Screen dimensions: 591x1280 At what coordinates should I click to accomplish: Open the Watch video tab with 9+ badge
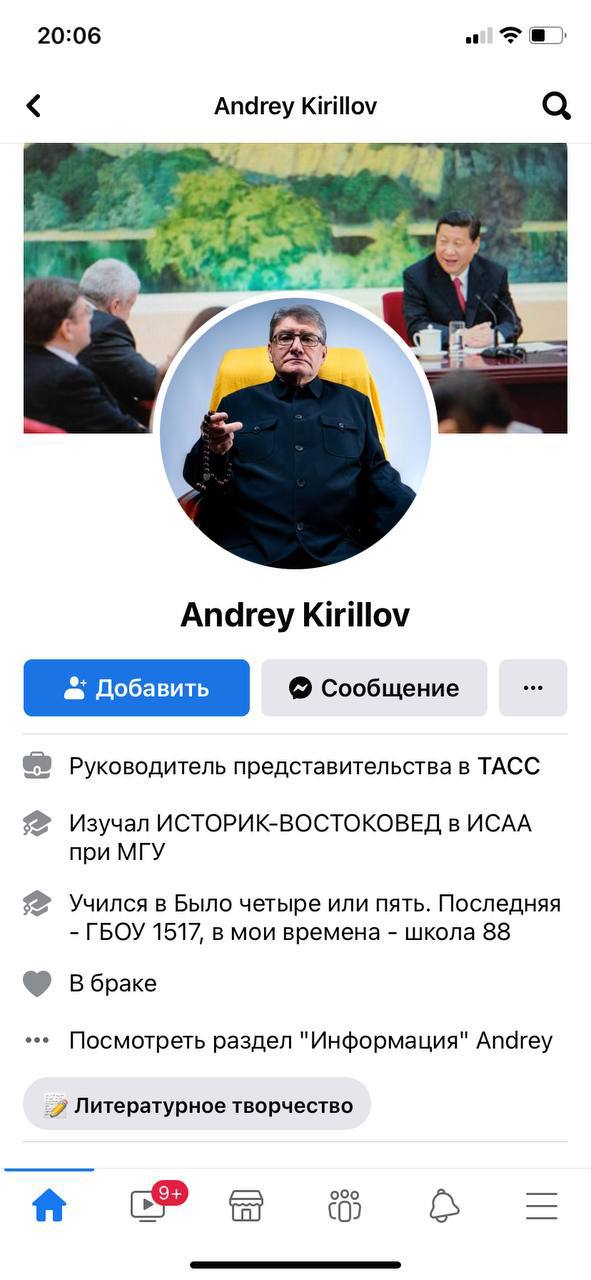tap(148, 1205)
